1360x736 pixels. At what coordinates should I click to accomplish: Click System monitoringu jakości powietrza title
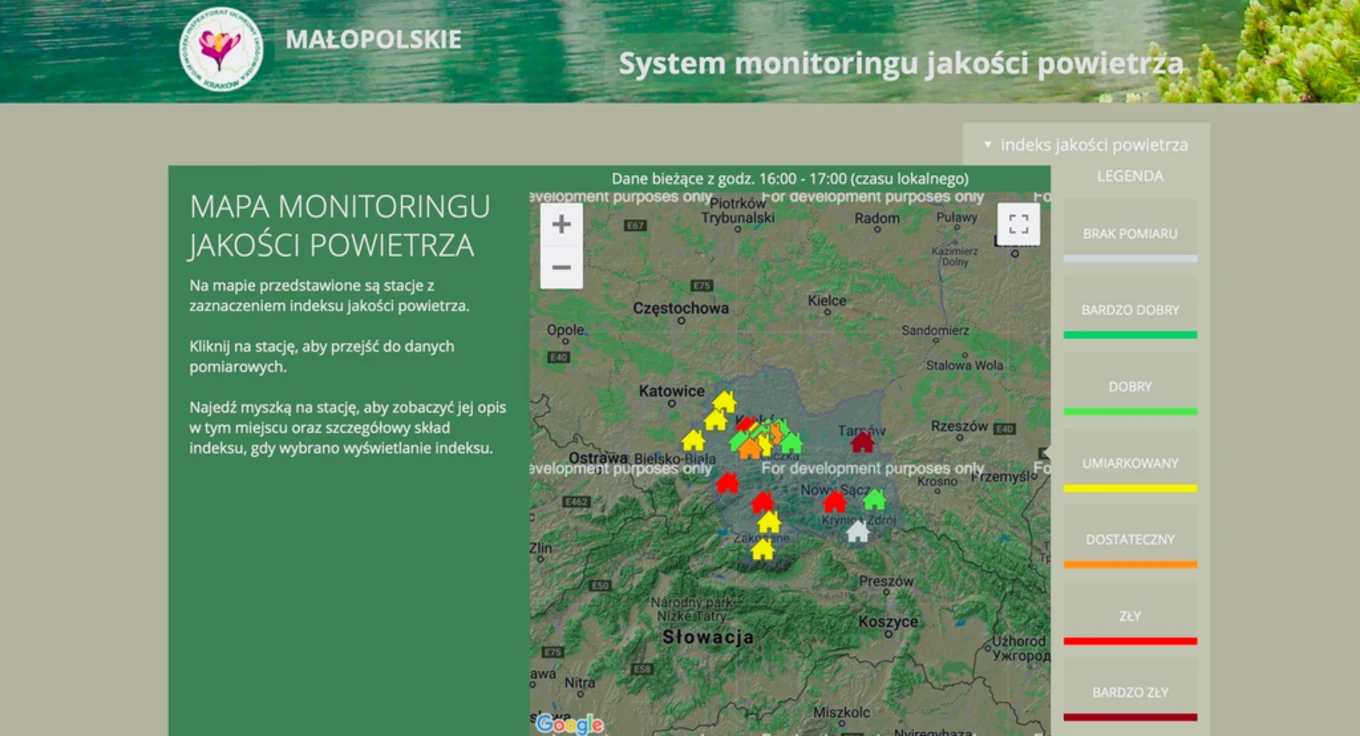coord(901,64)
